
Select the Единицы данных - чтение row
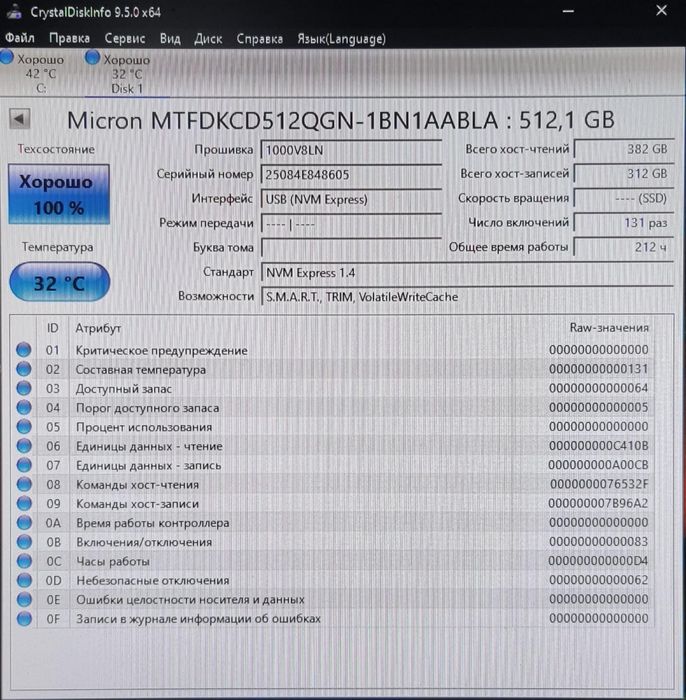click(333, 446)
